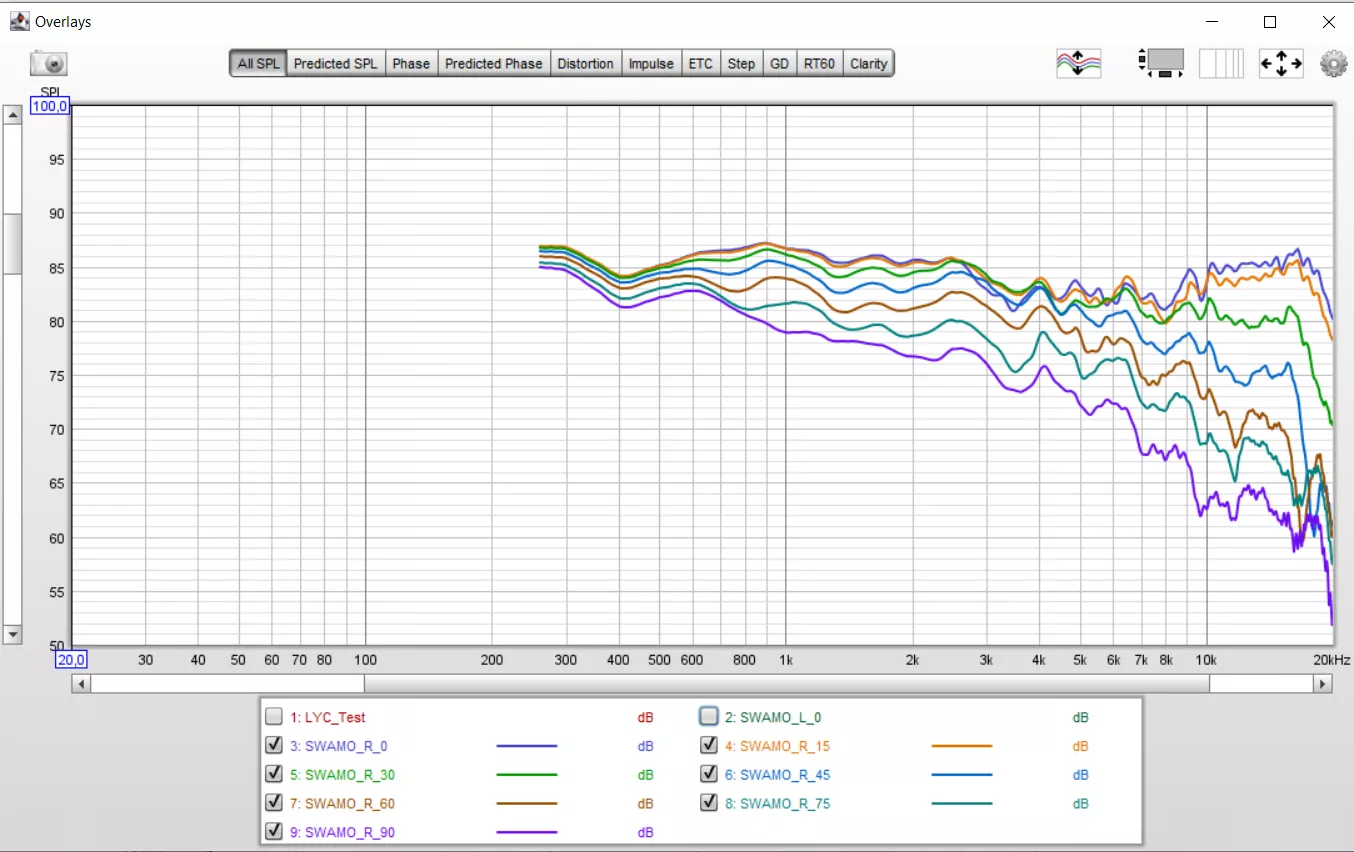This screenshot has height=852, width=1354.
Task: Open the Impulse tab
Action: [x=650, y=64]
